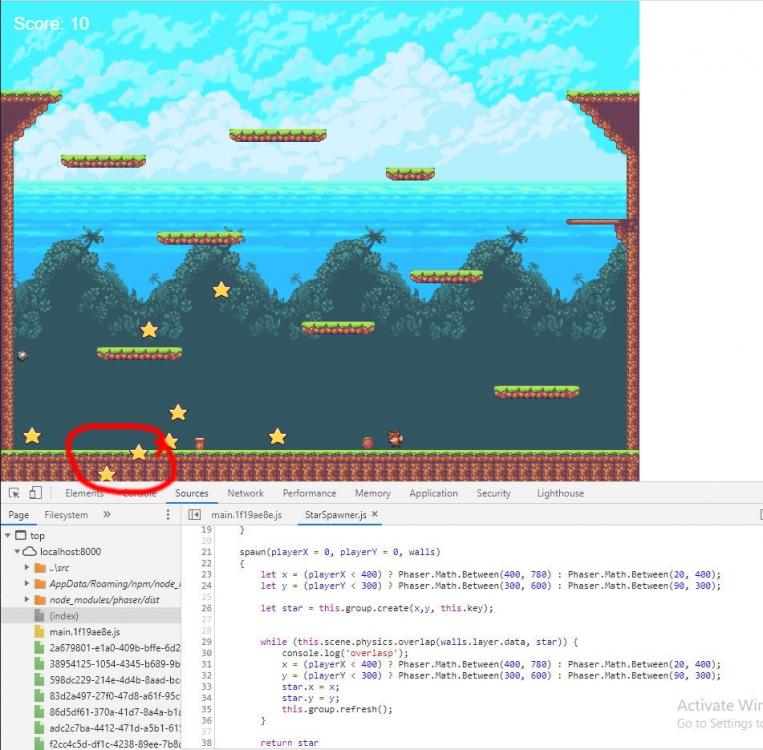Collapse the localhost:8000 tree node
This screenshot has width=763, height=750.
click(18, 551)
